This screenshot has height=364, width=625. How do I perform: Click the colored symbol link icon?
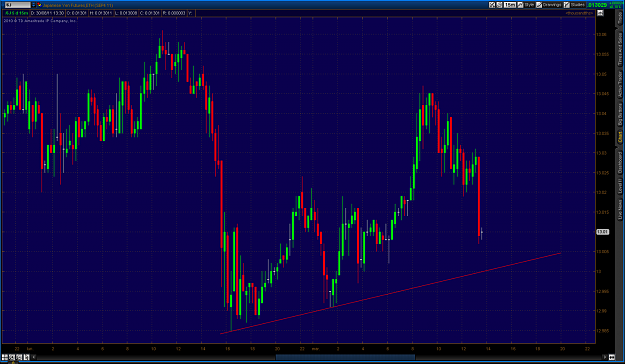(39, 5)
